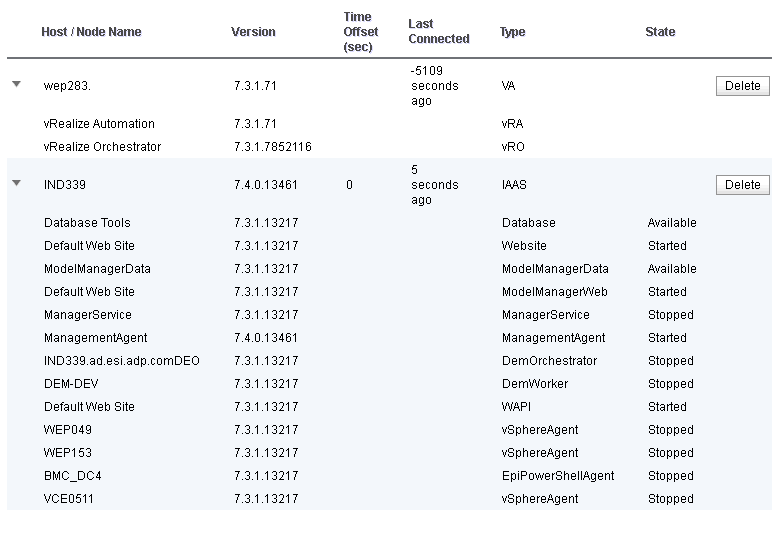Screen dimensions: 777x545
Task: Click IND339 version 7.4.0.13461
Action: [x=266, y=185]
